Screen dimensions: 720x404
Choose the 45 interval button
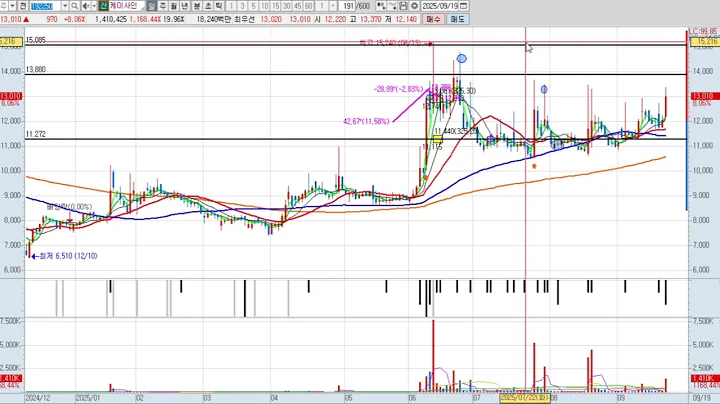tap(298, 6)
